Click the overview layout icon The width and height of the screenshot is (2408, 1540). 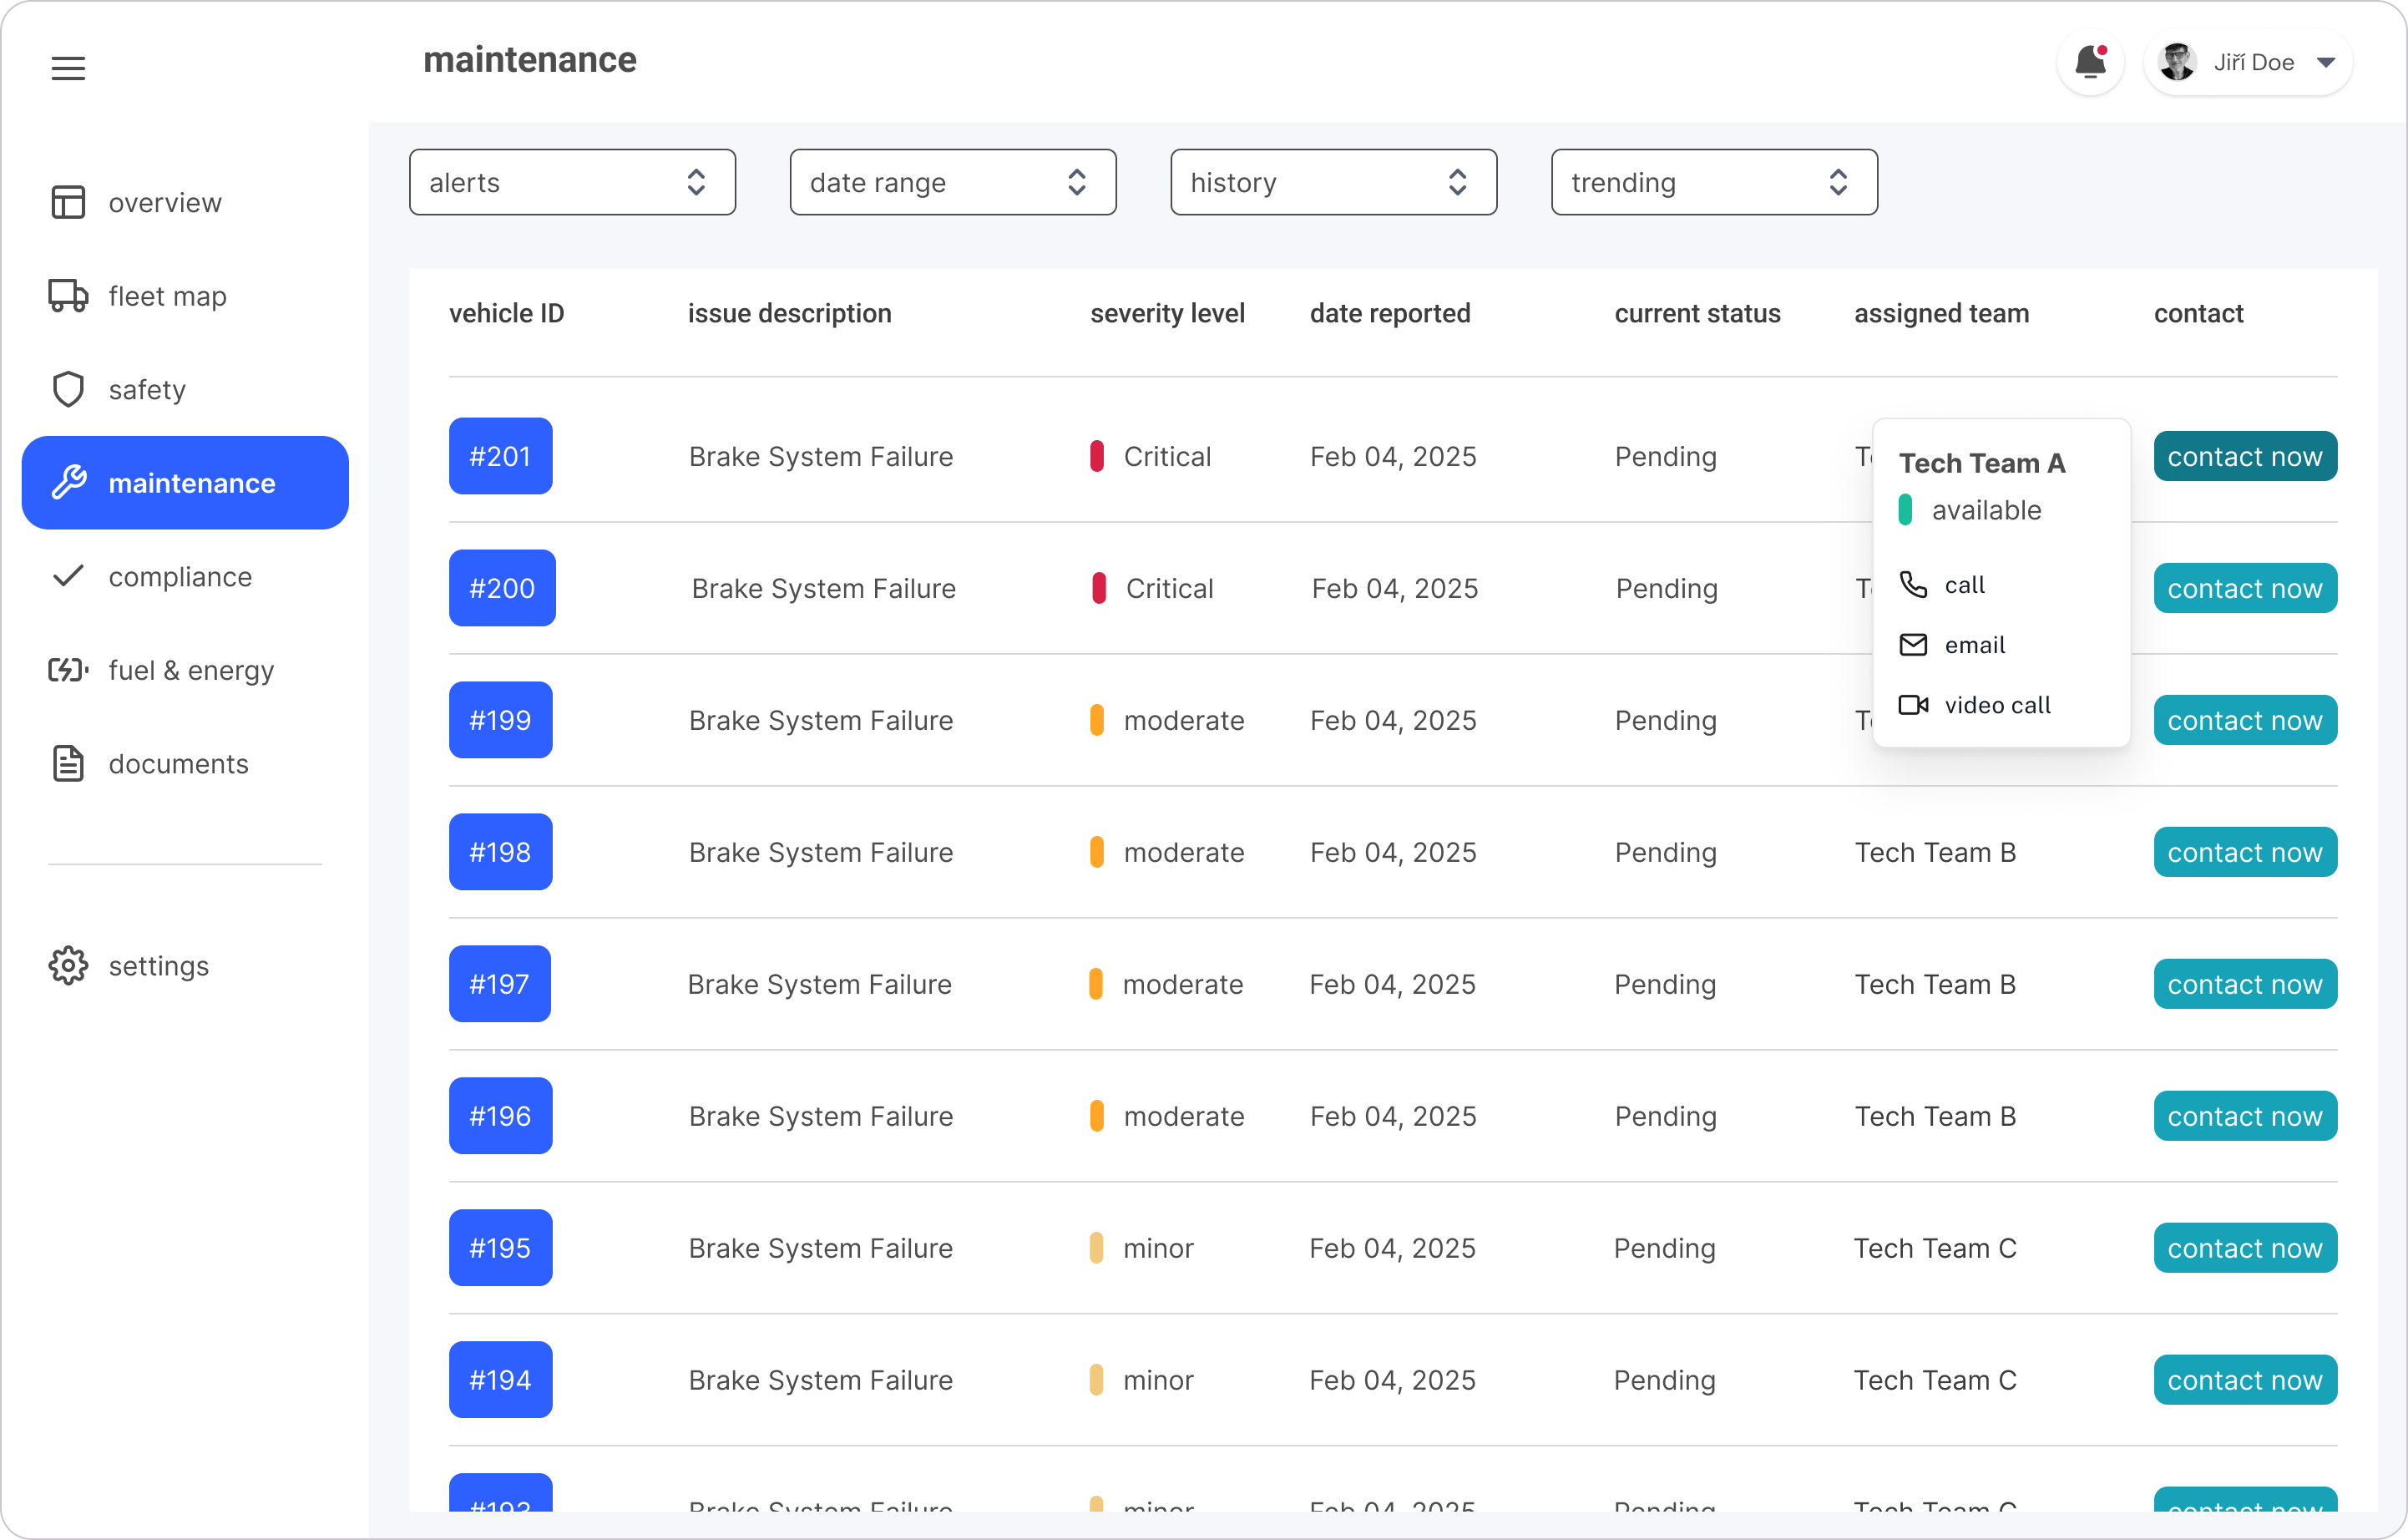[x=68, y=202]
